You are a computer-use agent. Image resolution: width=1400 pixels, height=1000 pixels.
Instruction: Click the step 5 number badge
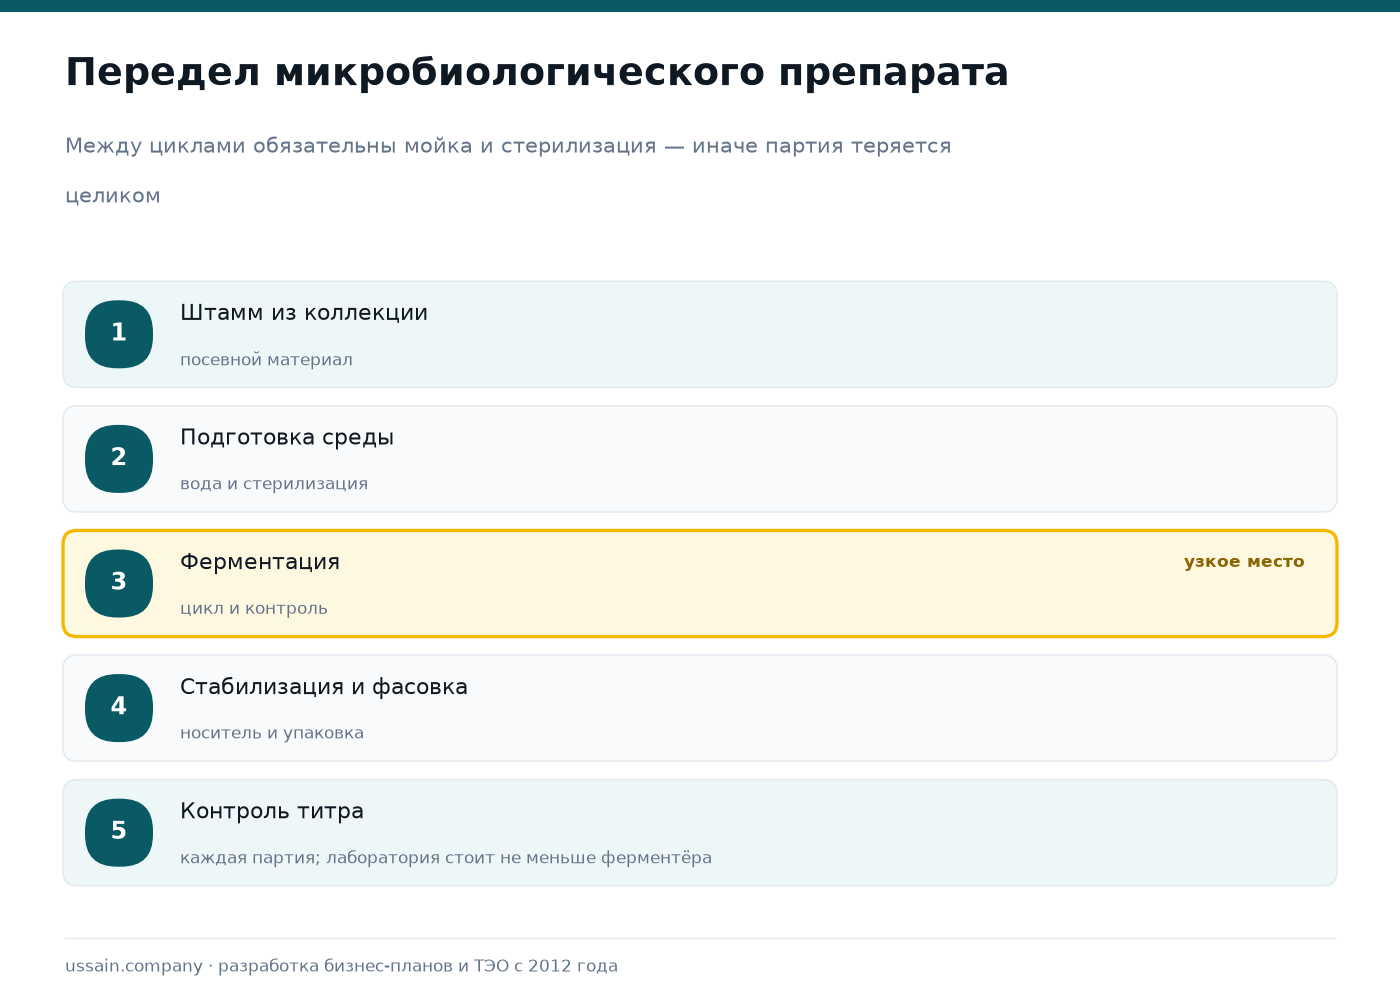click(119, 832)
